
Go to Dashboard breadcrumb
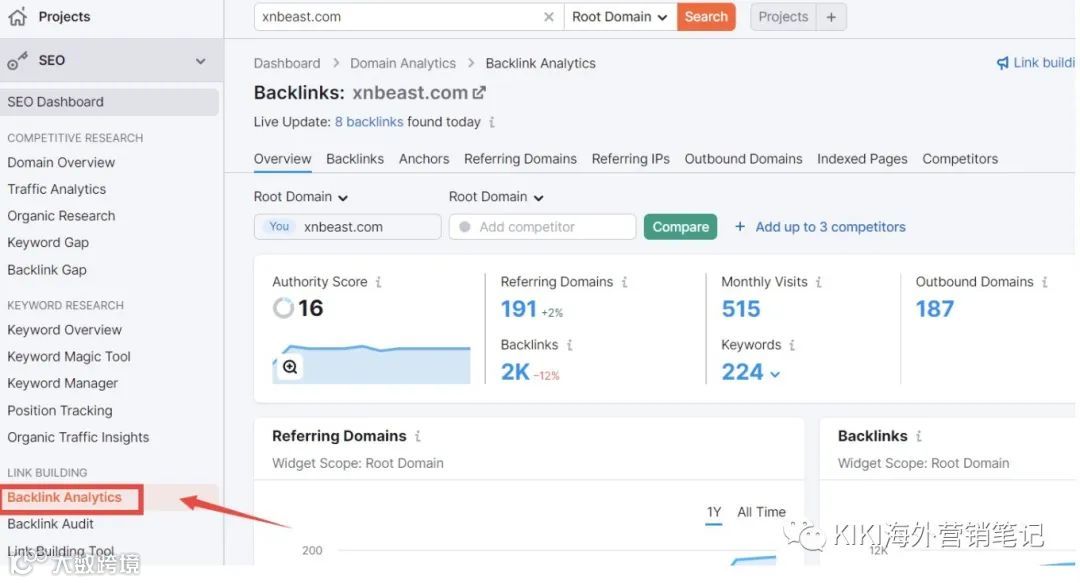click(x=287, y=63)
